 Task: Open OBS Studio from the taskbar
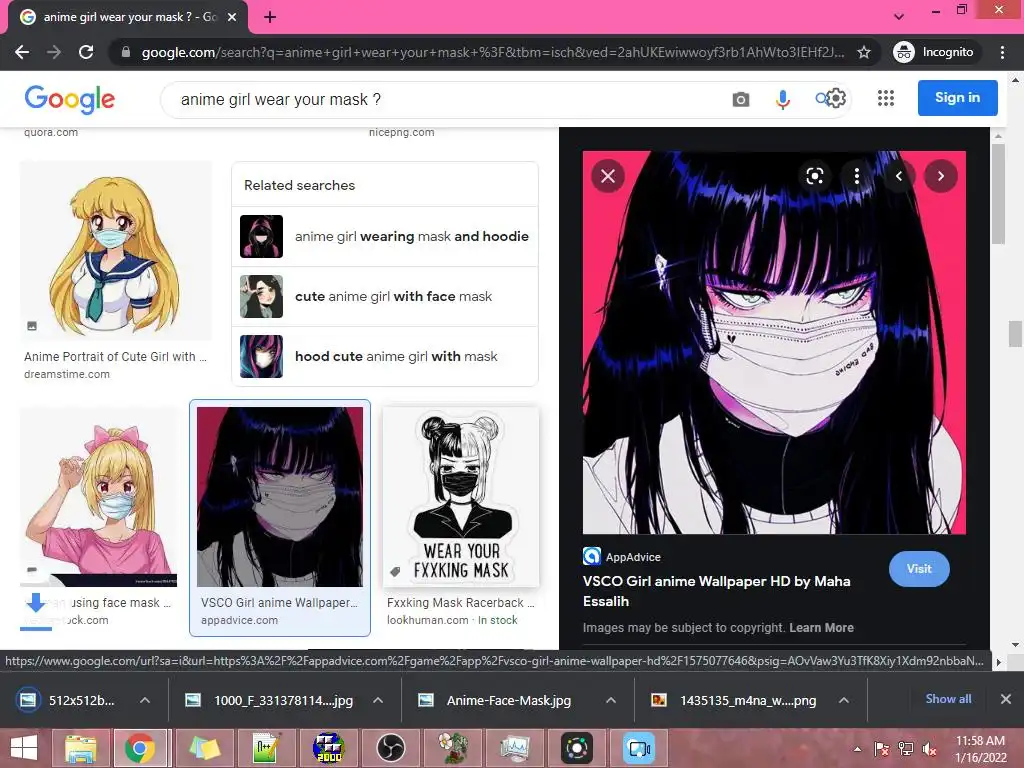click(391, 748)
